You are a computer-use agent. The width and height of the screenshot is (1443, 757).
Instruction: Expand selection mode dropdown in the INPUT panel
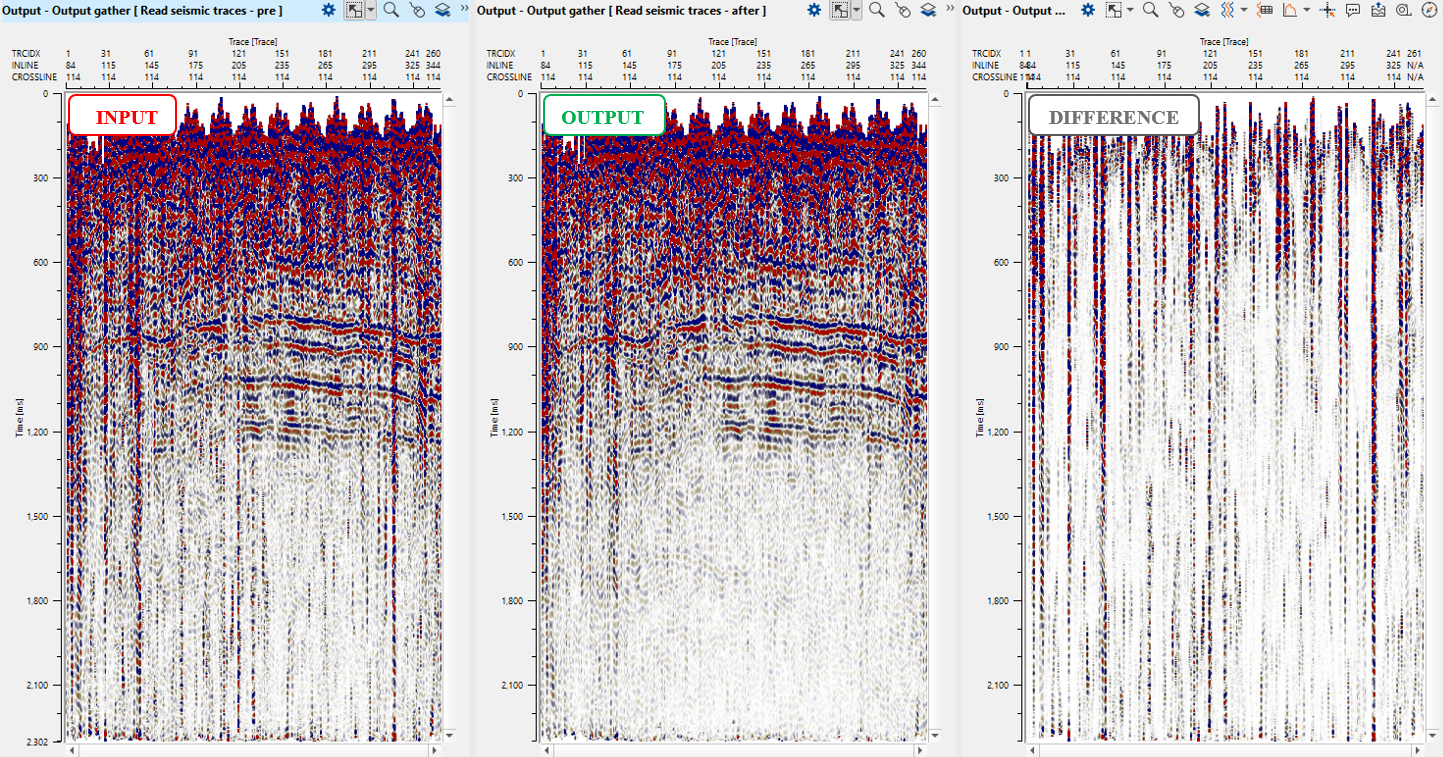tap(371, 10)
